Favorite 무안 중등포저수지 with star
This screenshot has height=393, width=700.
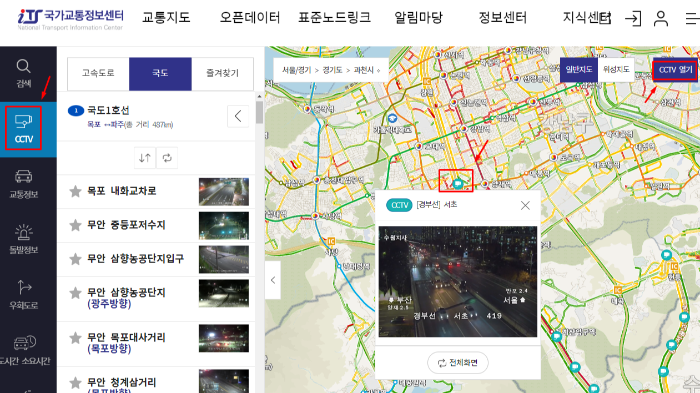(75, 225)
